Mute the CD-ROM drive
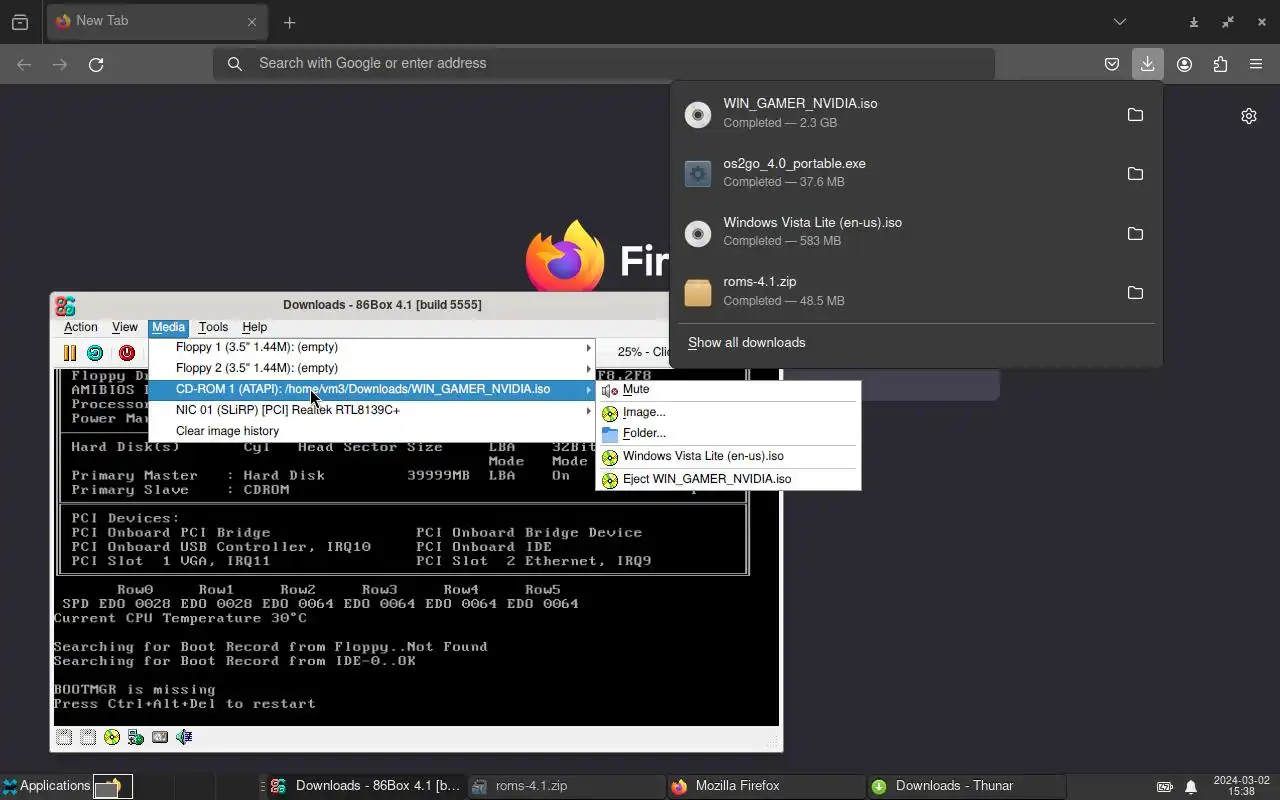The width and height of the screenshot is (1280, 800). click(728, 390)
